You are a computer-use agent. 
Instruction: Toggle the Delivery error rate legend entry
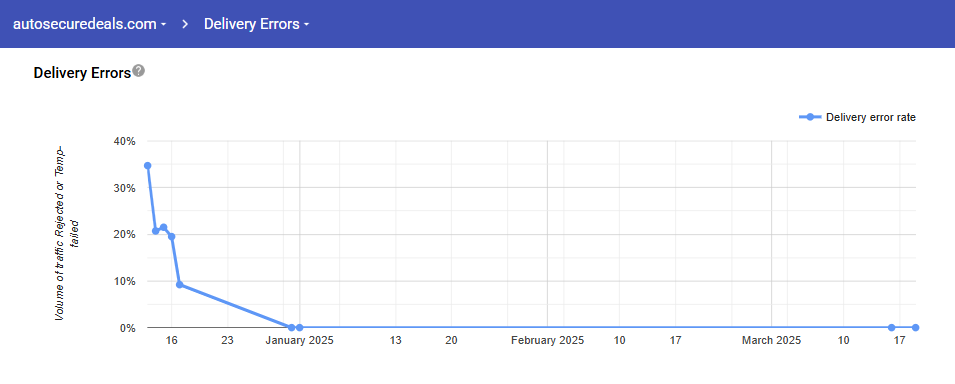coord(858,117)
